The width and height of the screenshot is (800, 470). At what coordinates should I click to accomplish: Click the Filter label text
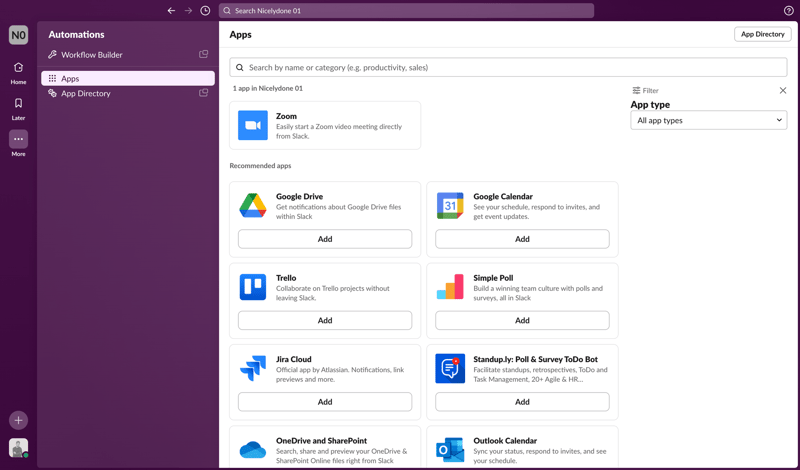point(651,90)
